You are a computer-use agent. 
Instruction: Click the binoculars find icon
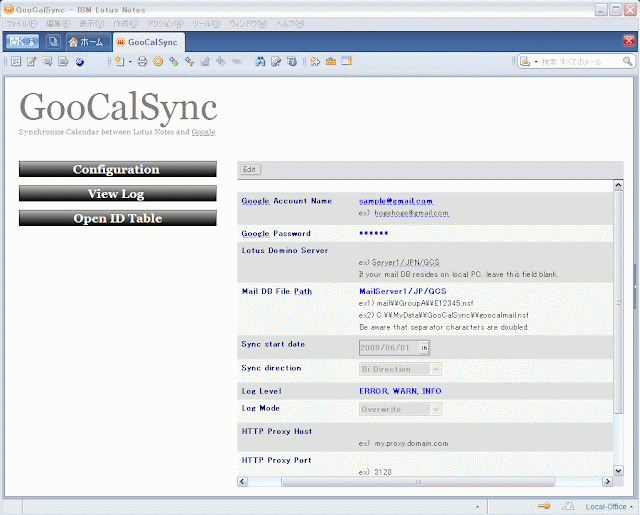coord(260,62)
